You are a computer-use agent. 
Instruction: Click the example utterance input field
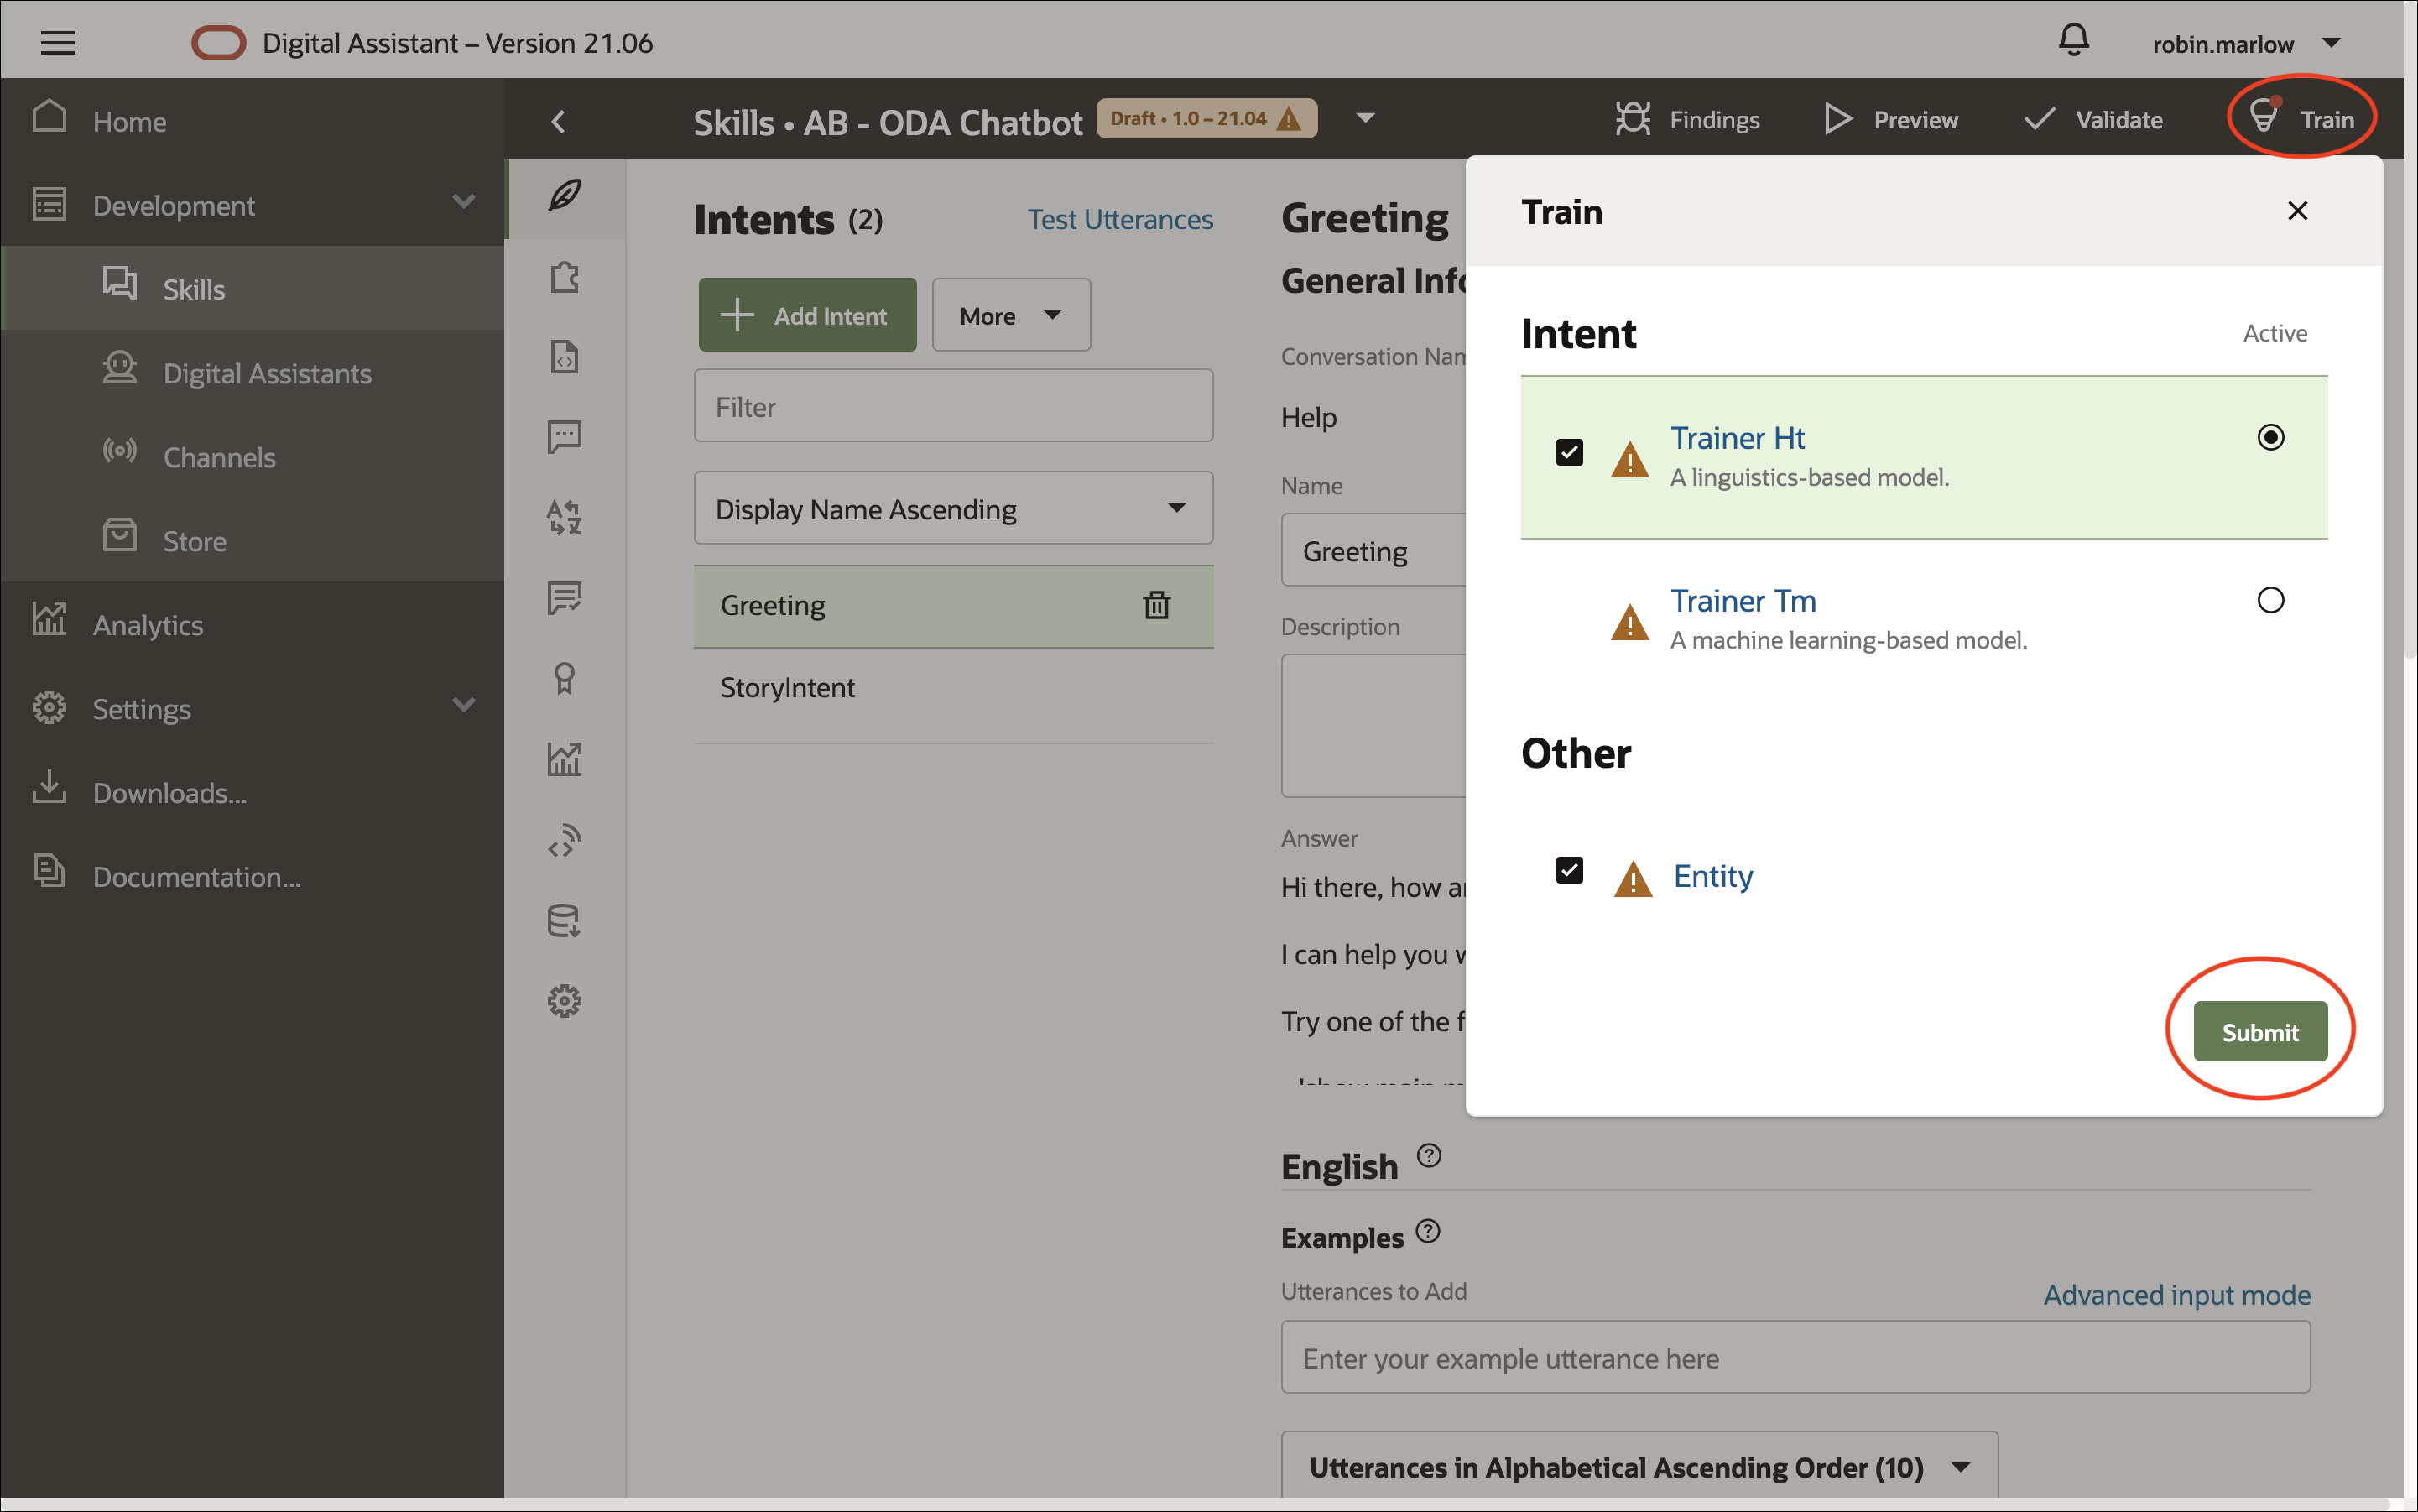click(1794, 1357)
